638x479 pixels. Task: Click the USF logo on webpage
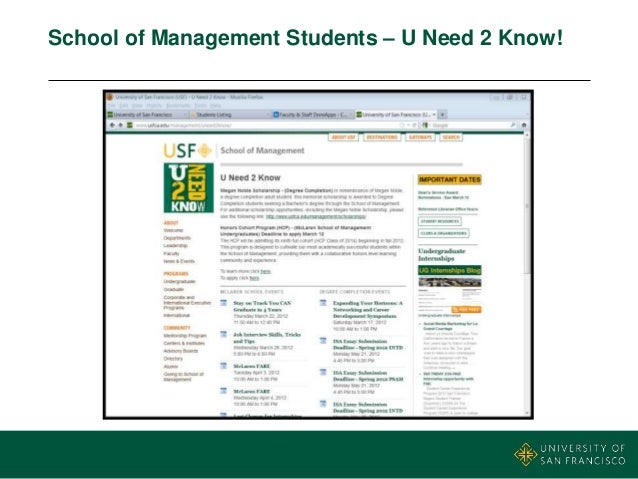tap(188, 151)
